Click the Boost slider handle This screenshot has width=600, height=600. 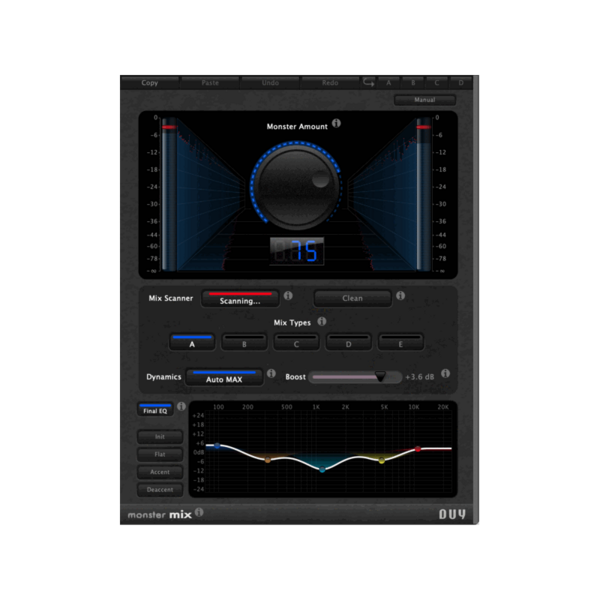tap(380, 376)
